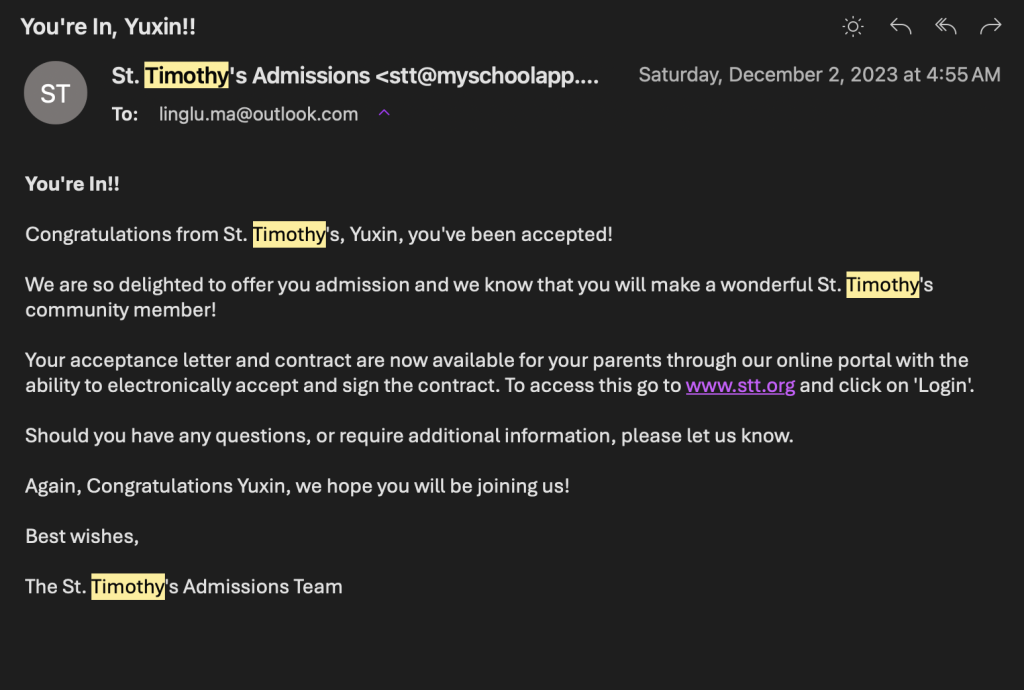Click the bold You're In!! body heading
1024x690 pixels.
pos(72,184)
